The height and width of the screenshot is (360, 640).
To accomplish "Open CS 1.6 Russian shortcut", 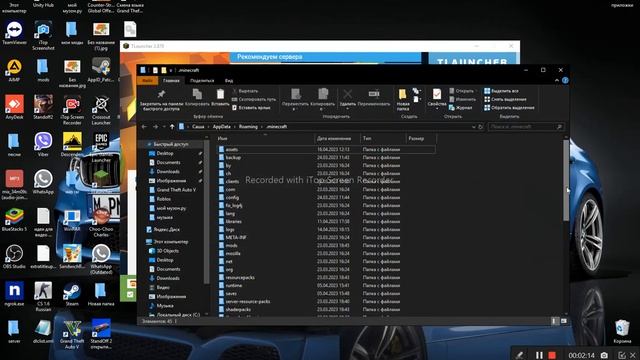I will click(x=43, y=297).
